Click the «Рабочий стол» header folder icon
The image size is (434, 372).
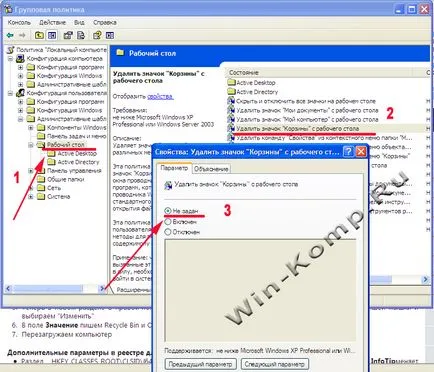click(x=120, y=53)
